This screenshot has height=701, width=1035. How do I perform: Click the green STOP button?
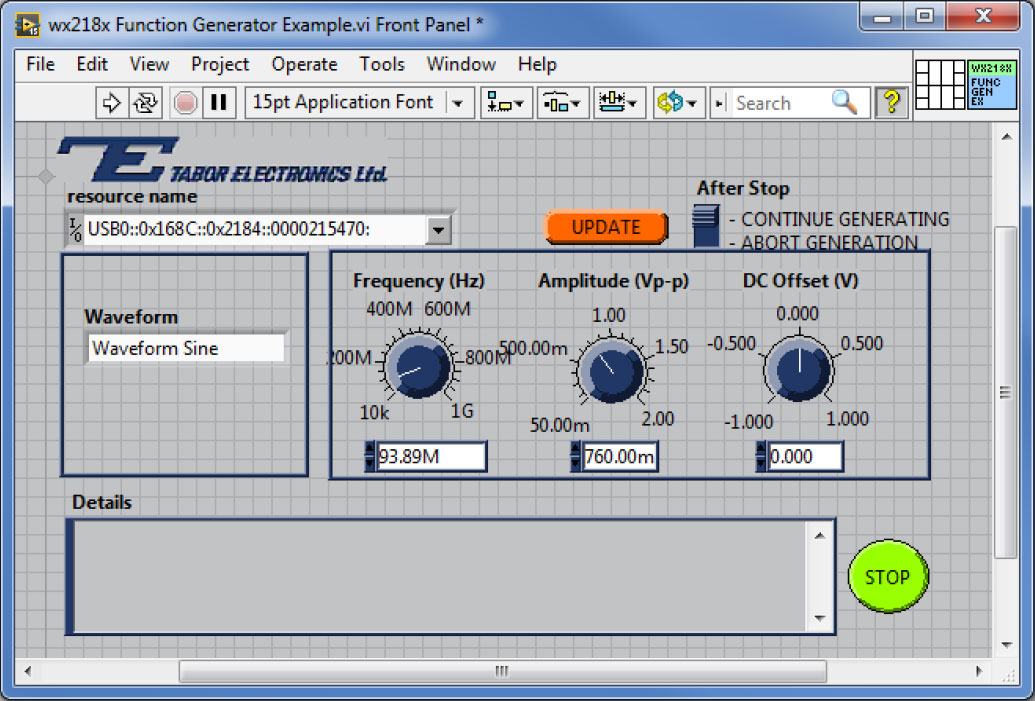(x=887, y=577)
